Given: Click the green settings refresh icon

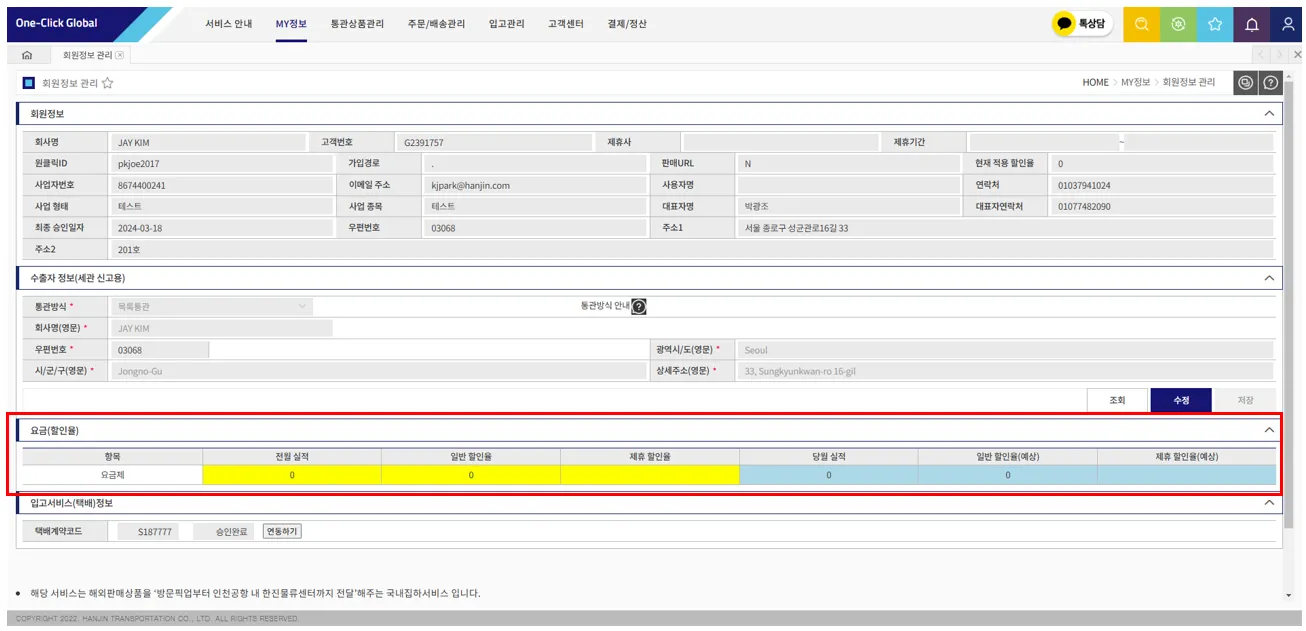Looking at the screenshot, I should coord(1178,24).
